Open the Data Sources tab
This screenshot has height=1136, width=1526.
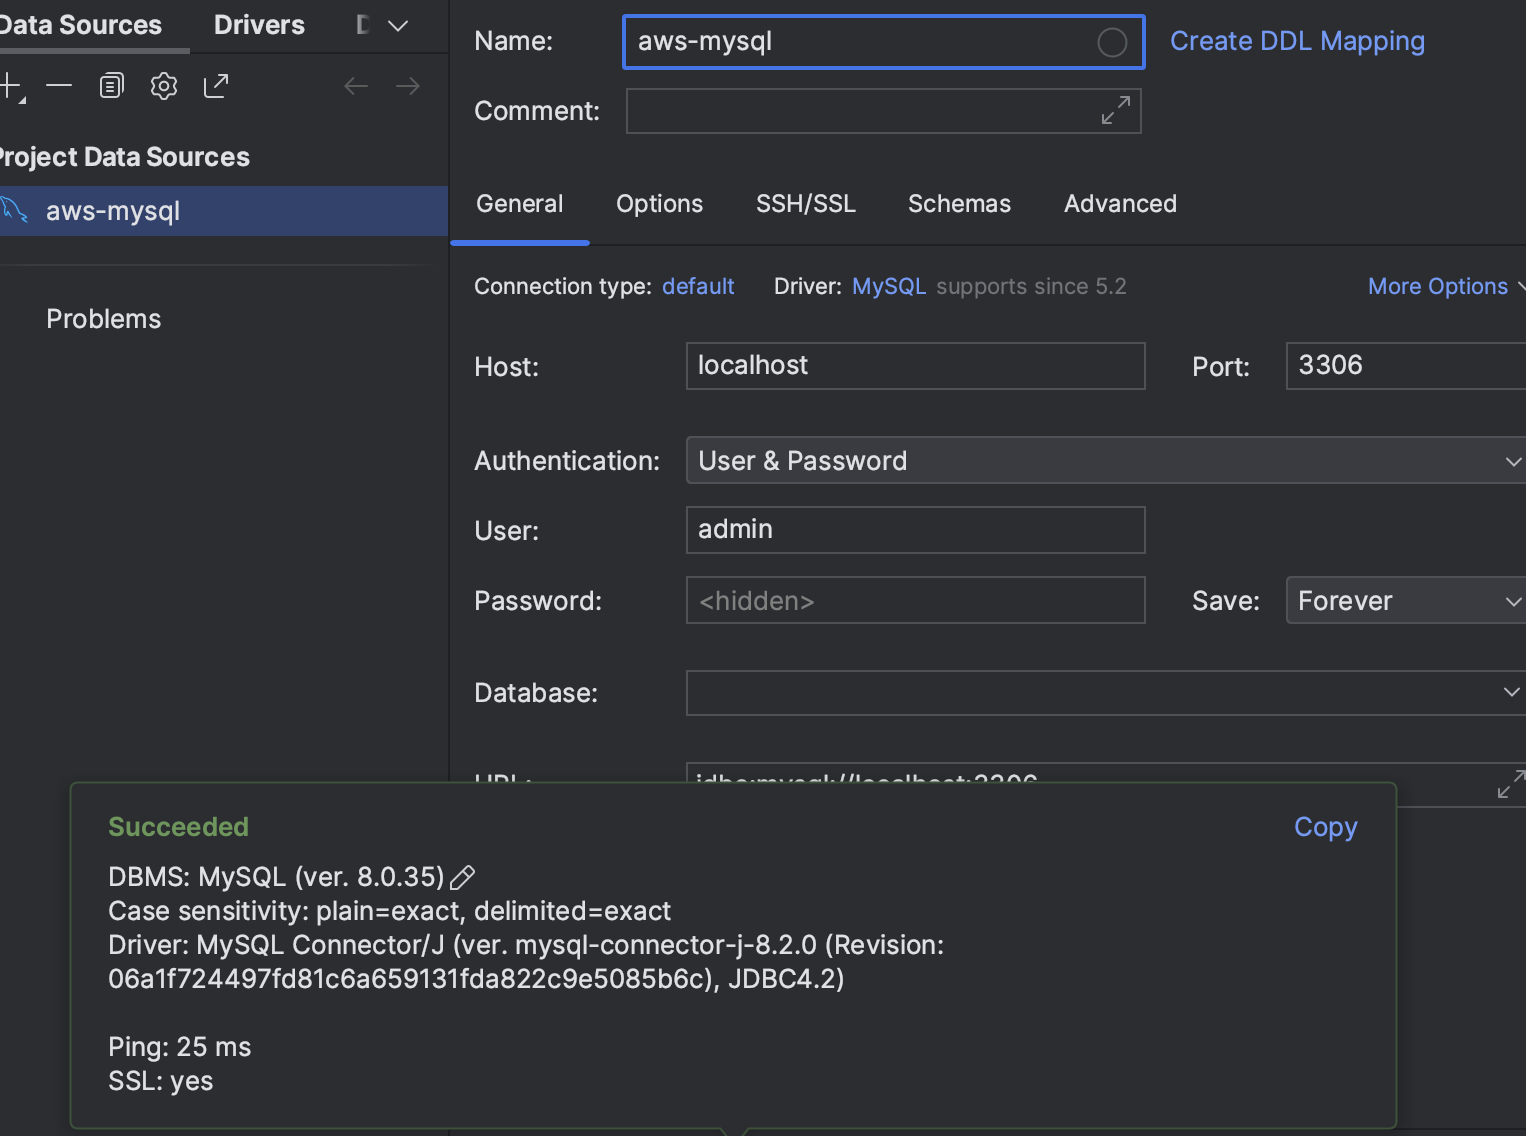pyautogui.click(x=81, y=25)
